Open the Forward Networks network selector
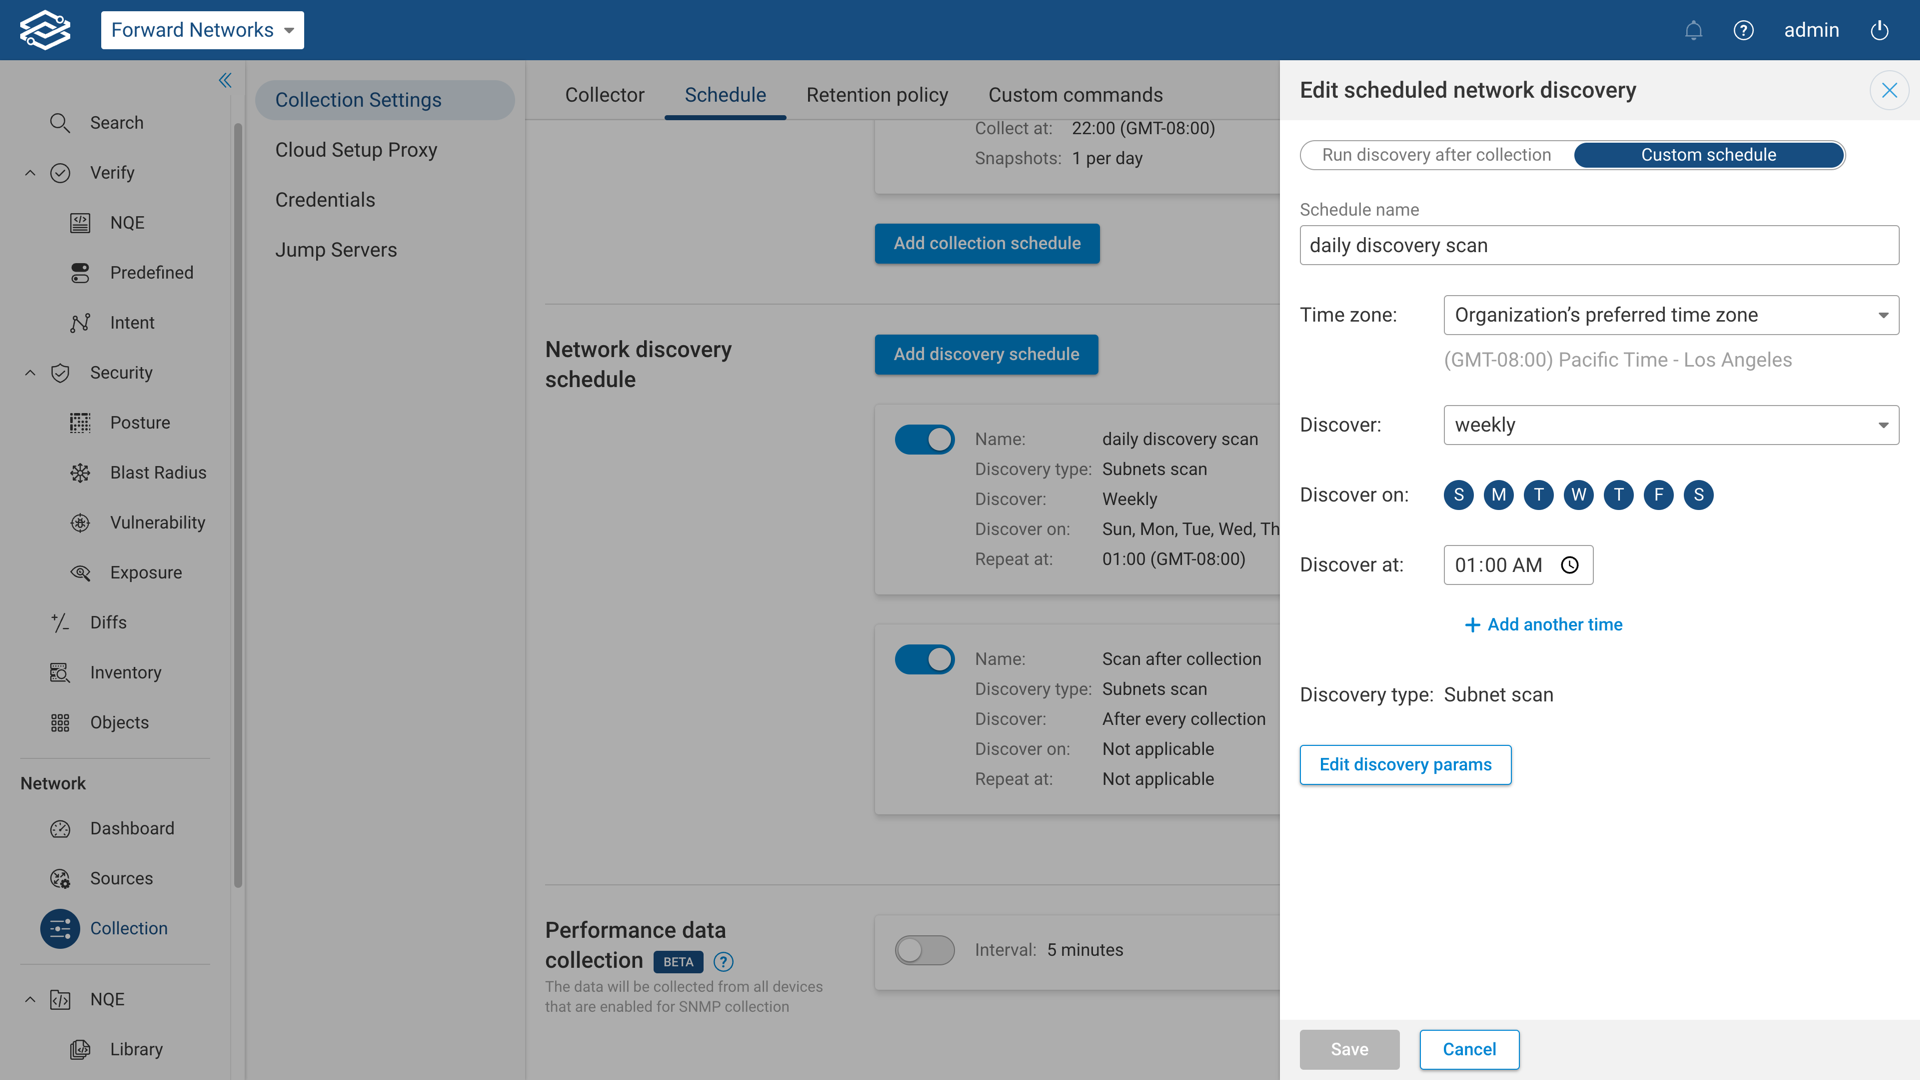1920x1080 pixels. click(202, 30)
